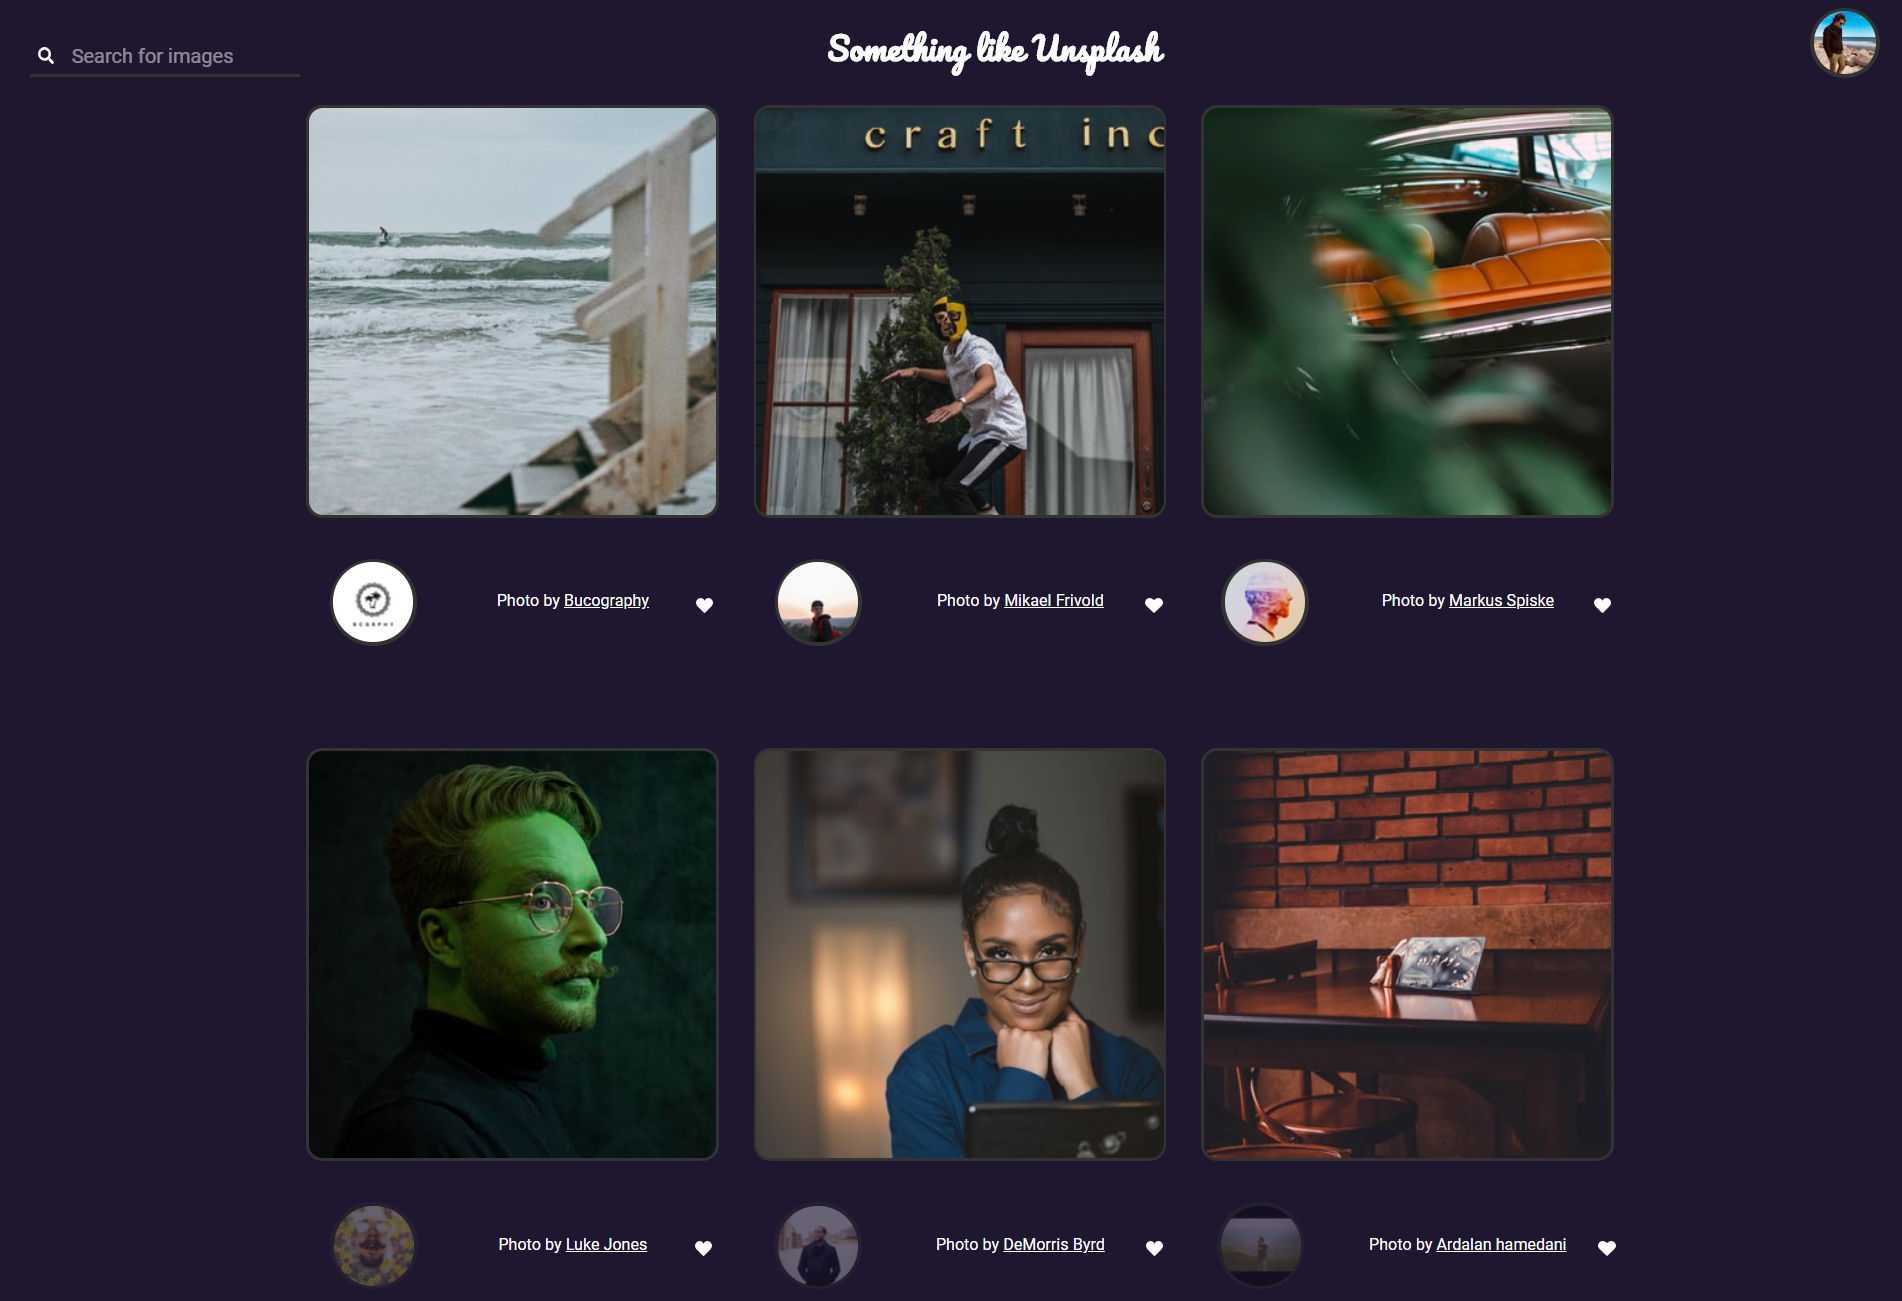Open Markus Spiske's profile avatar
Image resolution: width=1902 pixels, height=1301 pixels.
1265,602
